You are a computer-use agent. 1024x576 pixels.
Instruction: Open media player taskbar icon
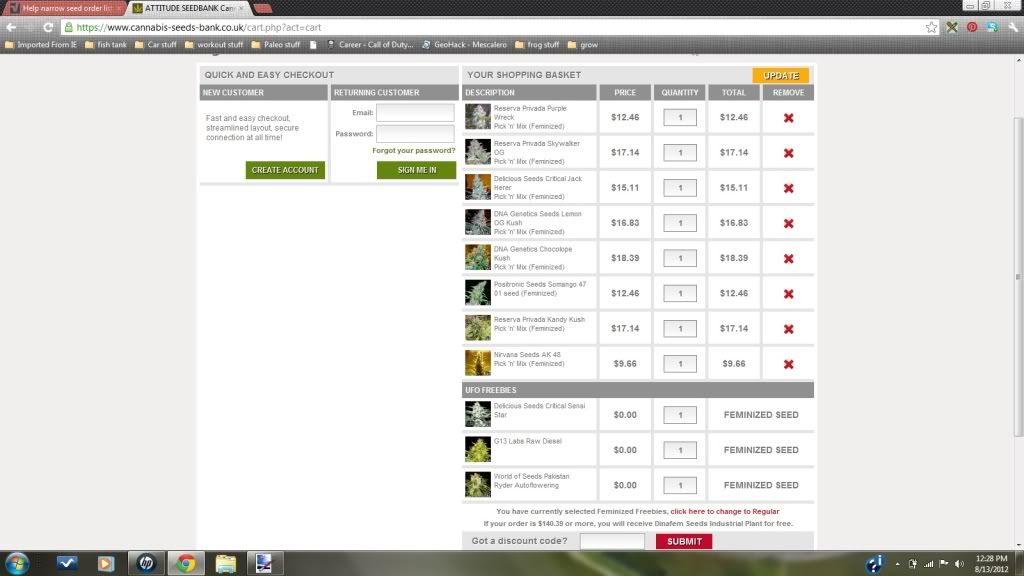click(106, 563)
